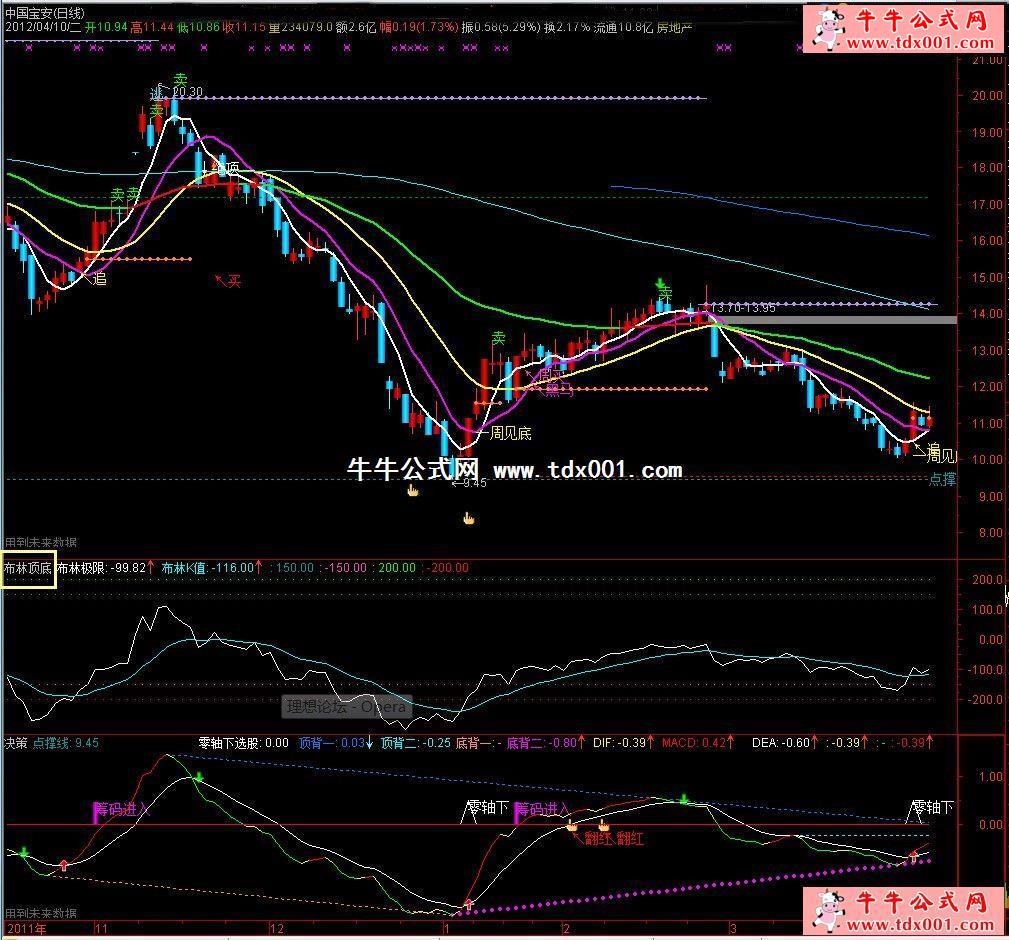
Task: Click the 房地产 sector label in header
Action: click(x=673, y=28)
